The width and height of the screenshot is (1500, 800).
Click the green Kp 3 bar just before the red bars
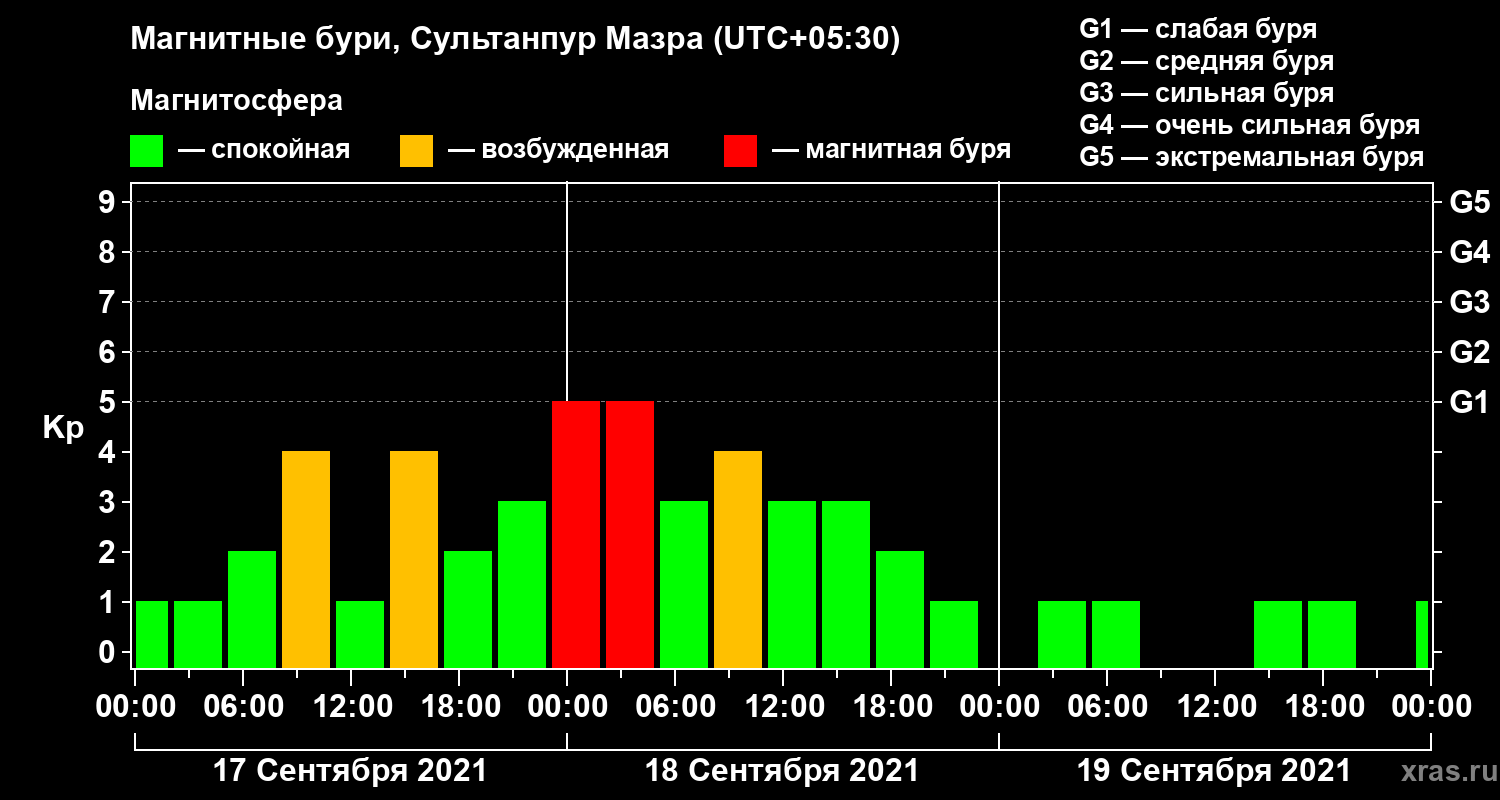pos(522,584)
